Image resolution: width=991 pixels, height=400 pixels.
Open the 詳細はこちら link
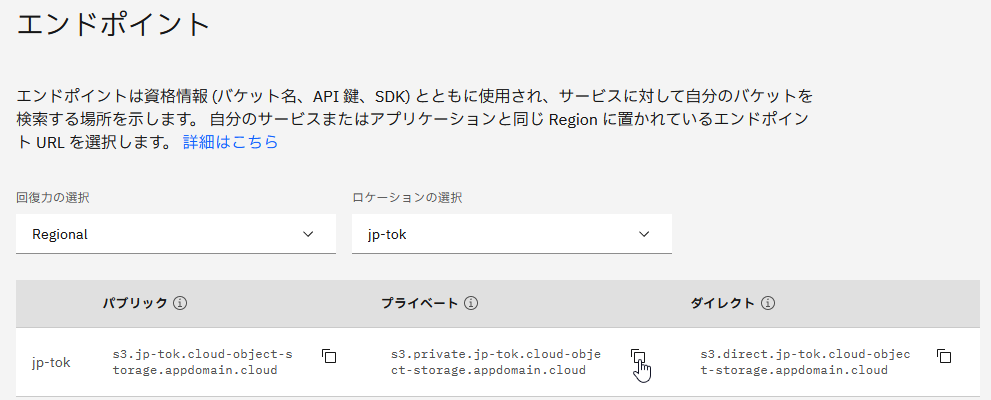tap(231, 142)
